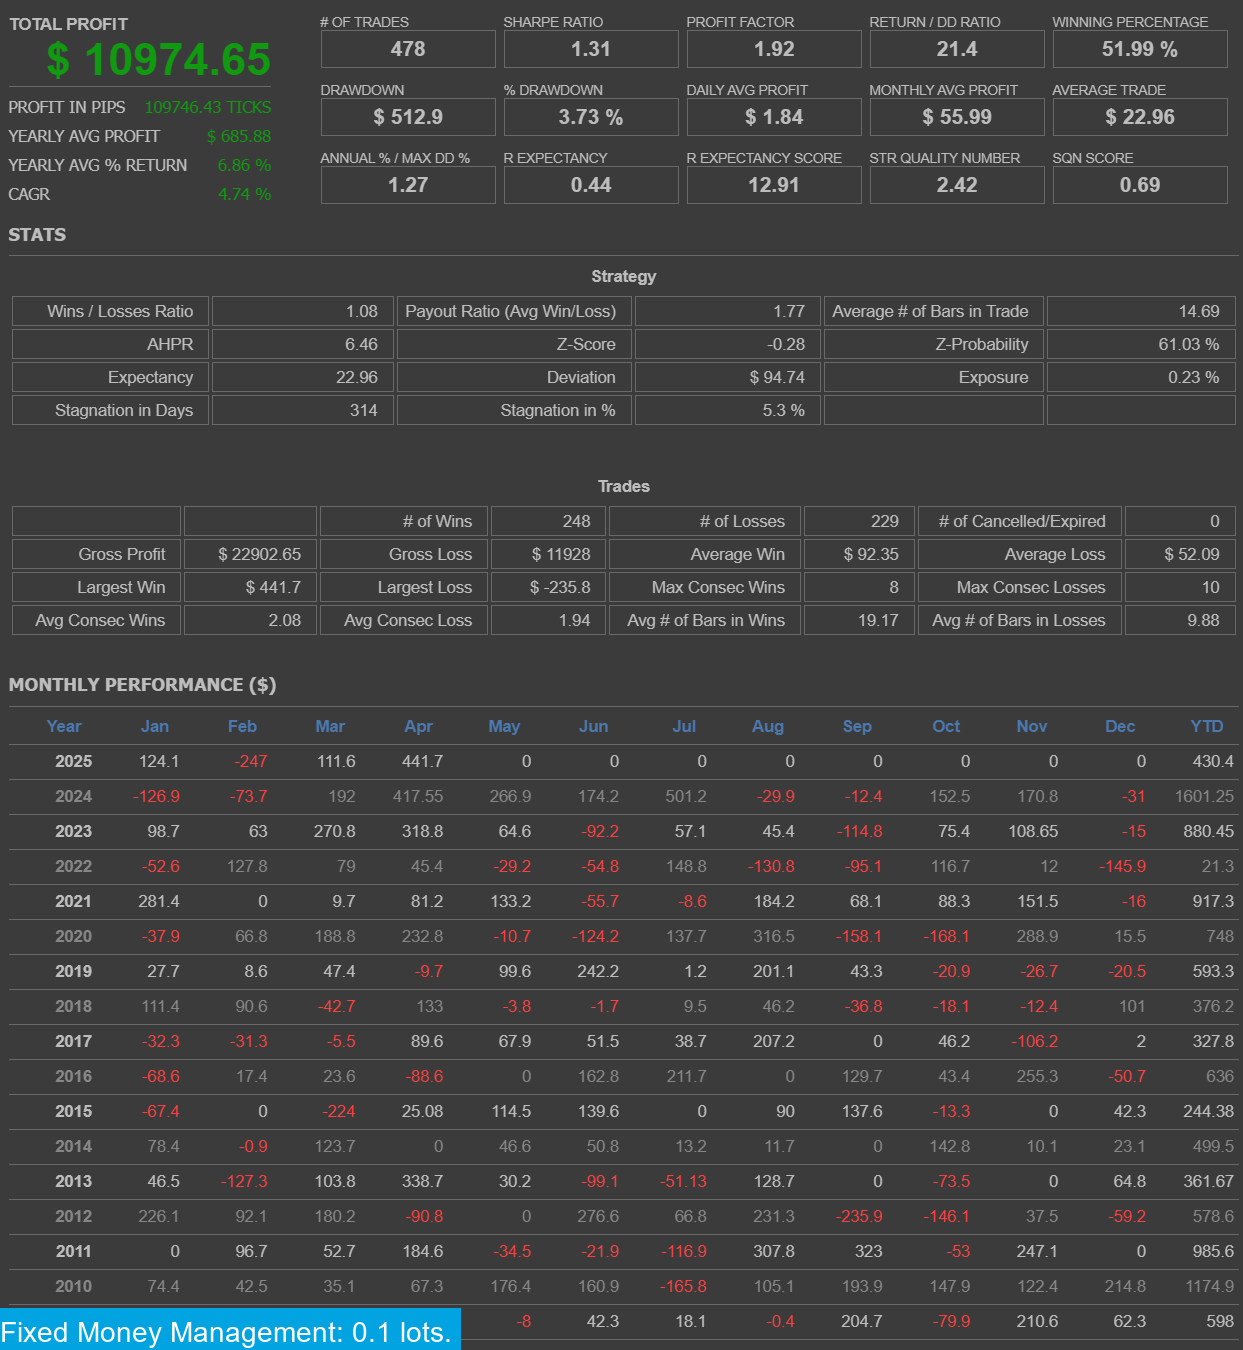
Task: Select Max Consec Losses value 10
Action: point(1180,587)
